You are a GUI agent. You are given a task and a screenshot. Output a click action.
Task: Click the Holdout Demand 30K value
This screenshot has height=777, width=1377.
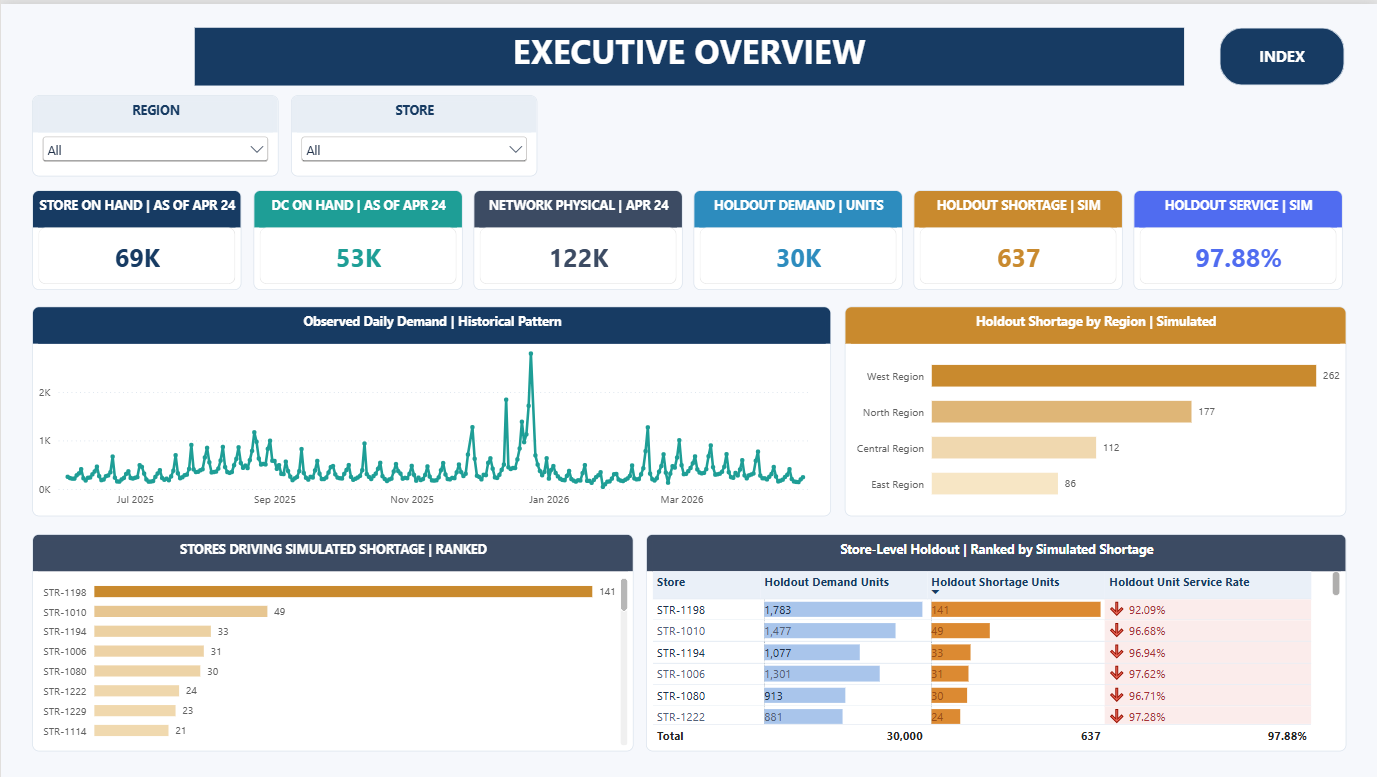tap(798, 258)
